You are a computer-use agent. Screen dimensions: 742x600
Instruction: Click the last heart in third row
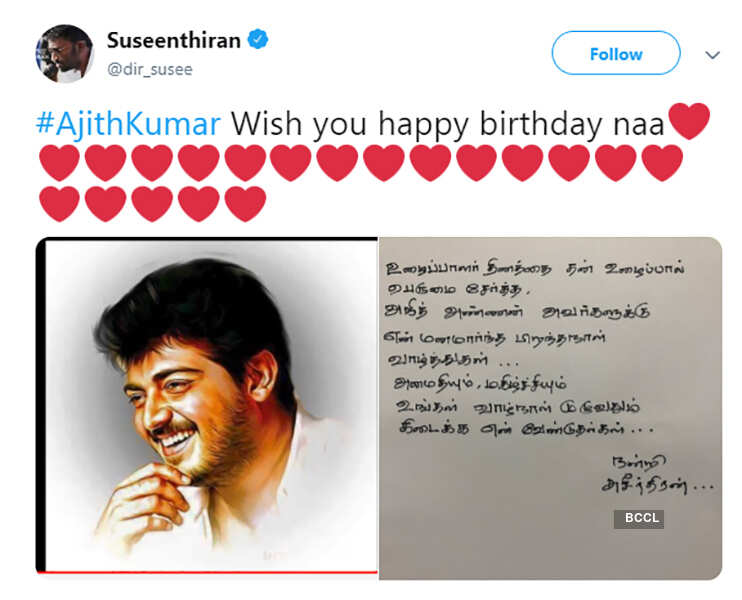[x=245, y=204]
